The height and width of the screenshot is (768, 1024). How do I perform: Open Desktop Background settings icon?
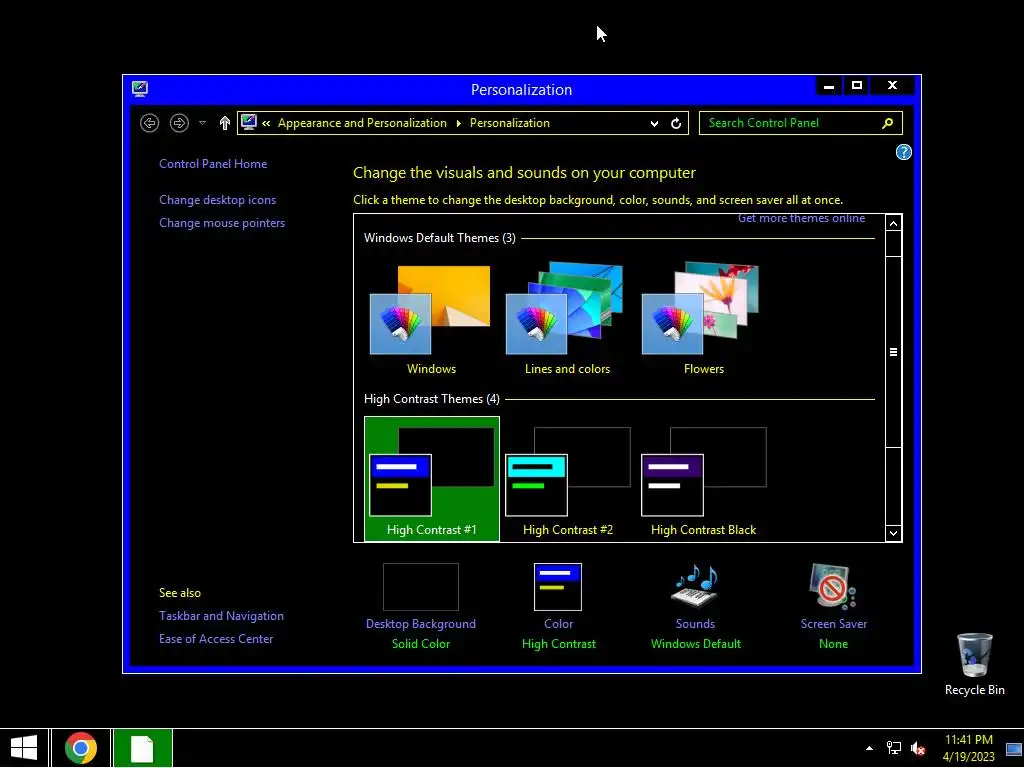(x=421, y=587)
